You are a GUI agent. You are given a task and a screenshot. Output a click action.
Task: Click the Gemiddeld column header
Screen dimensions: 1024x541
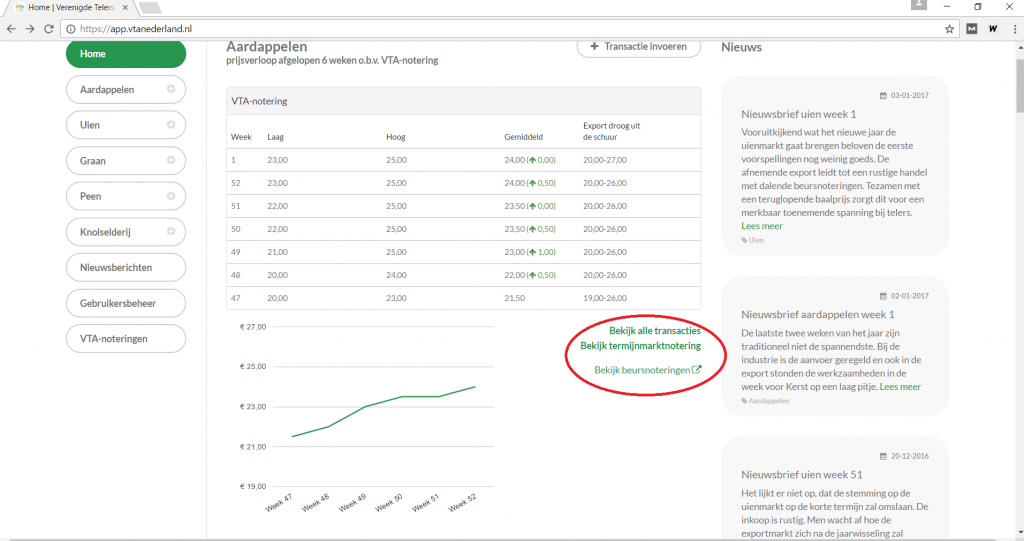pos(523,137)
